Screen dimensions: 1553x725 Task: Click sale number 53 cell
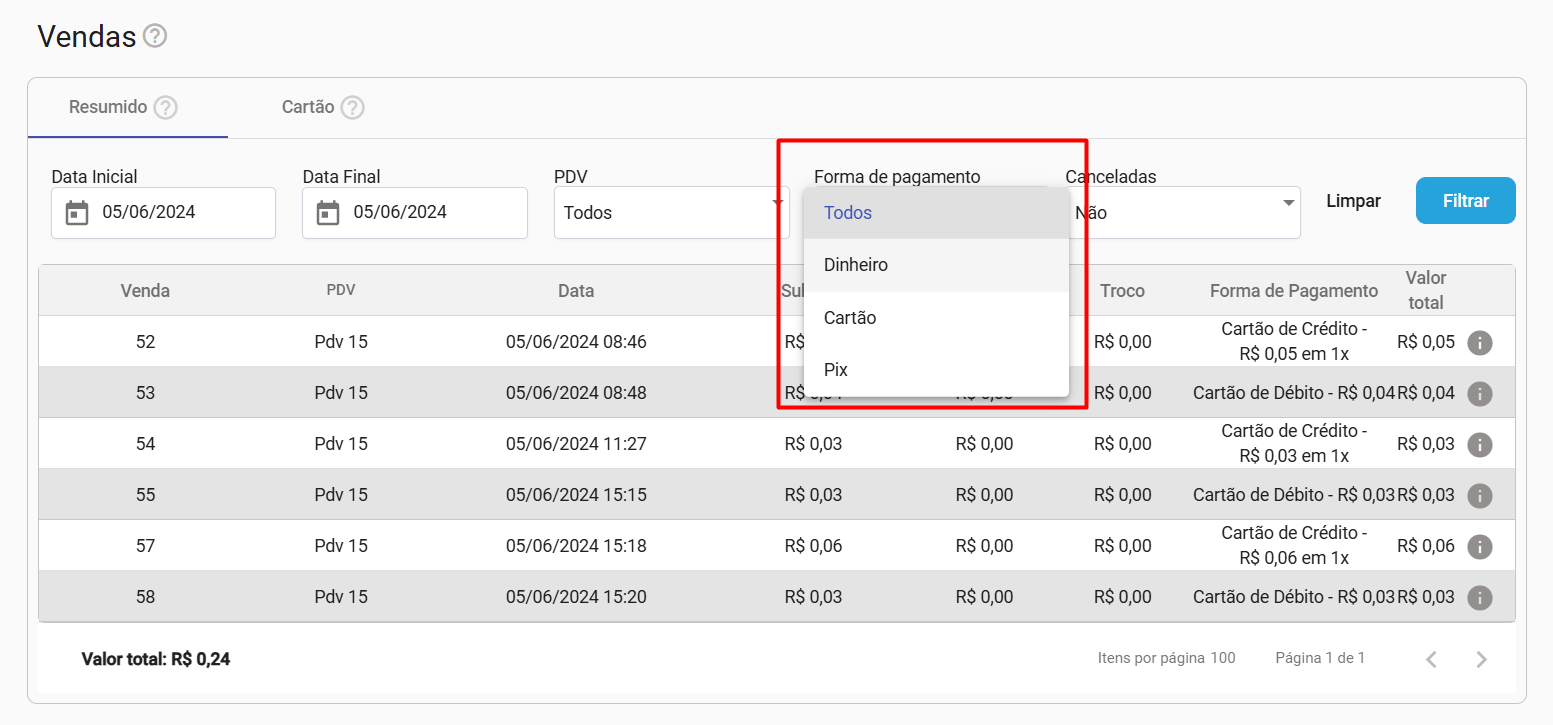(145, 393)
